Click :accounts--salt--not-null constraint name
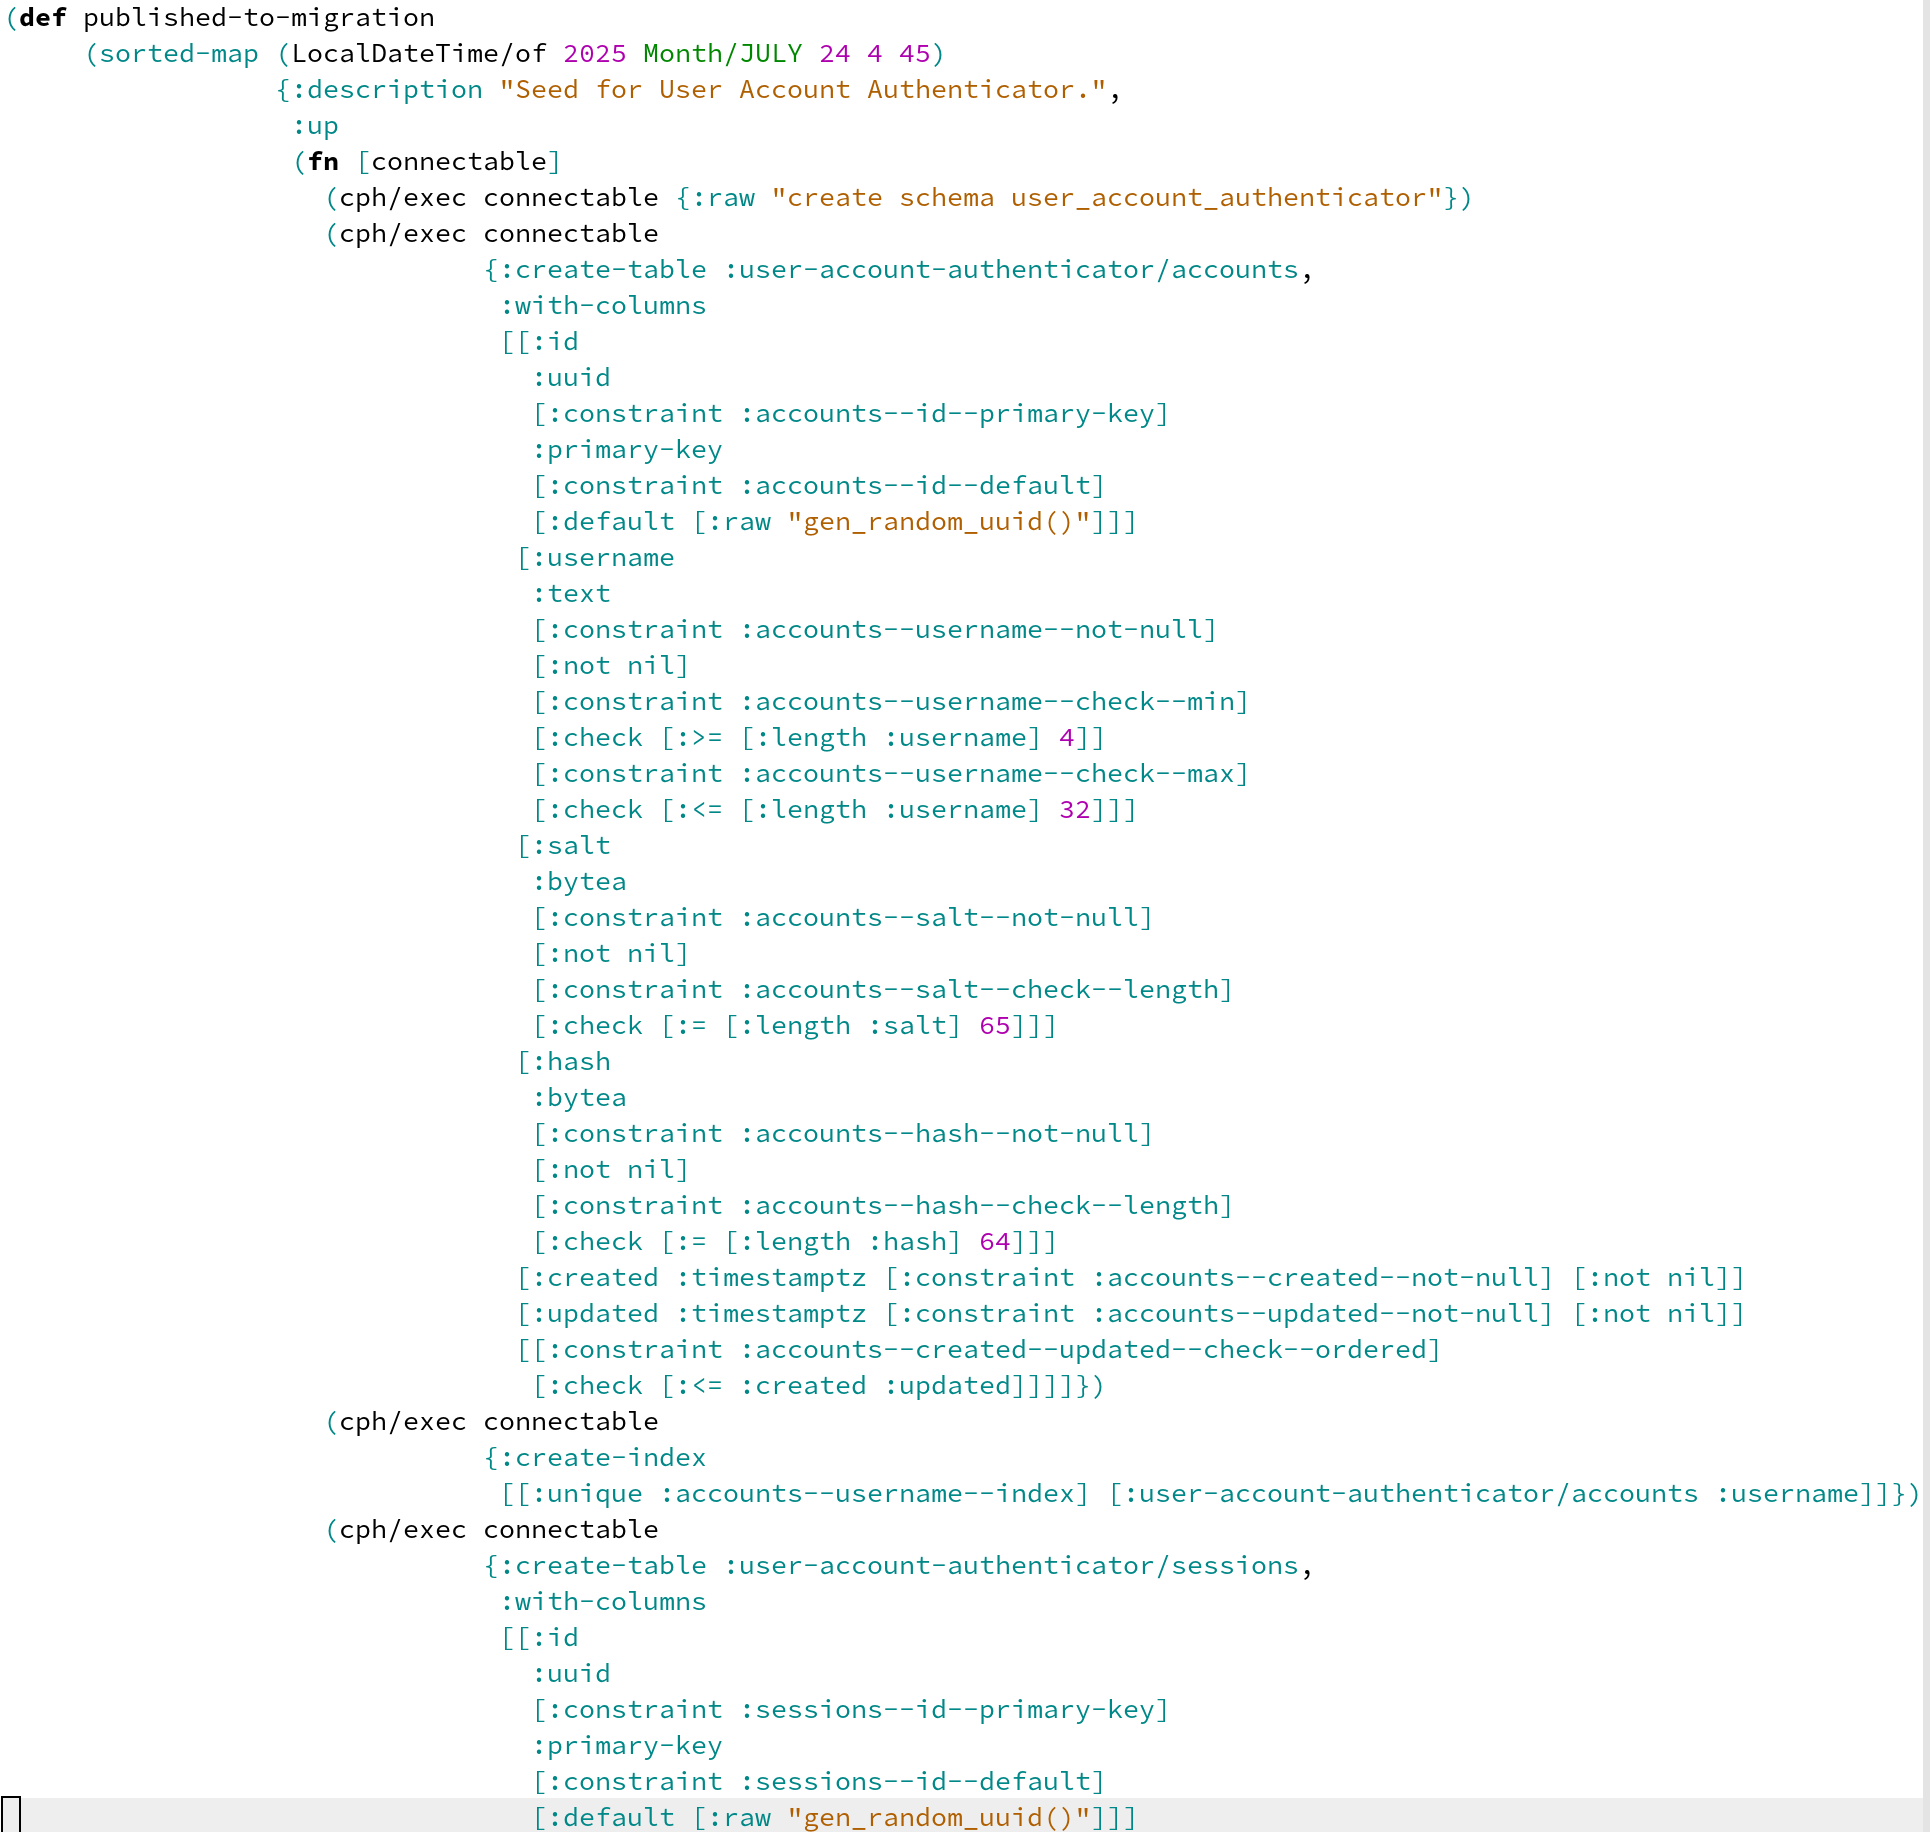 point(939,918)
